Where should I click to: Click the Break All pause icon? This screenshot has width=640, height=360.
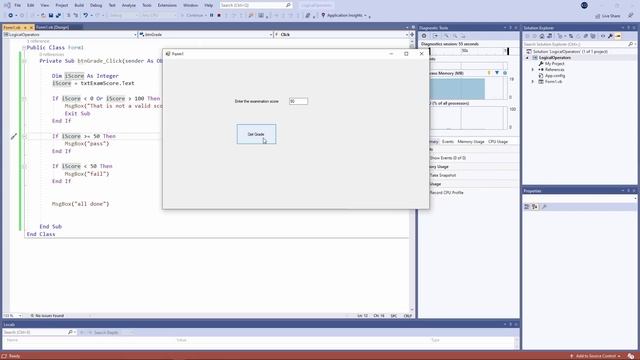(211, 16)
